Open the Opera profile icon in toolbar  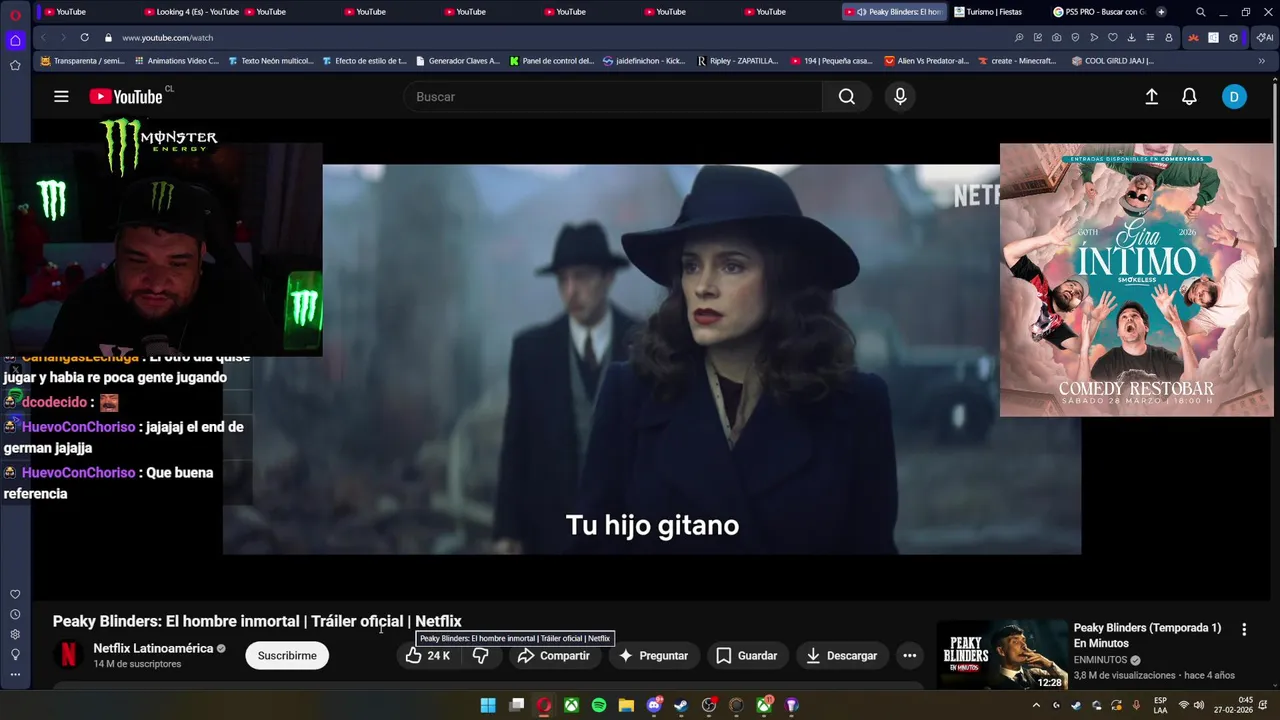[x=1169, y=37]
